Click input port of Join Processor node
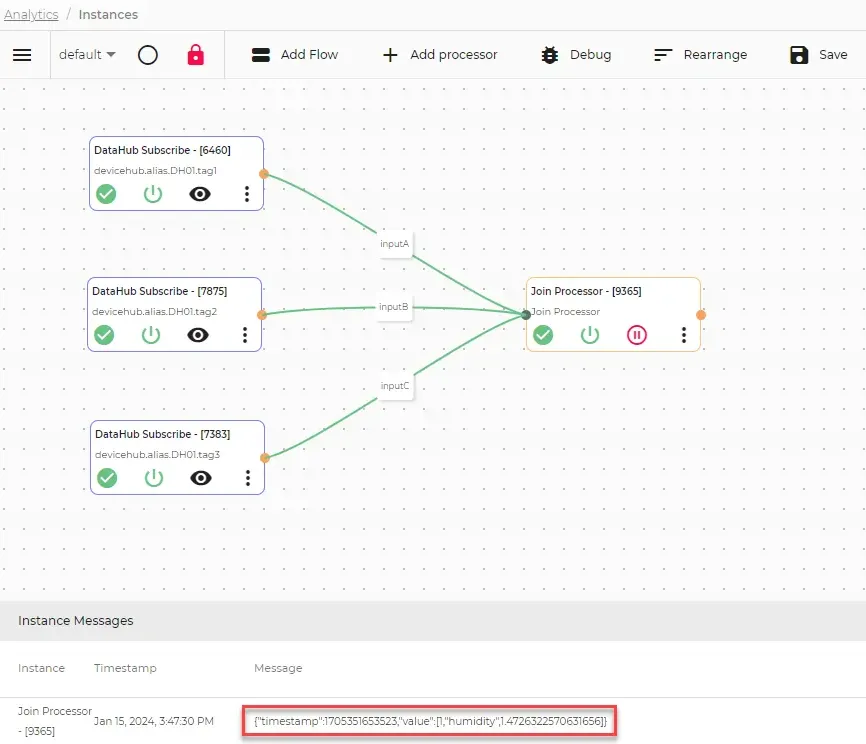 (x=526, y=315)
